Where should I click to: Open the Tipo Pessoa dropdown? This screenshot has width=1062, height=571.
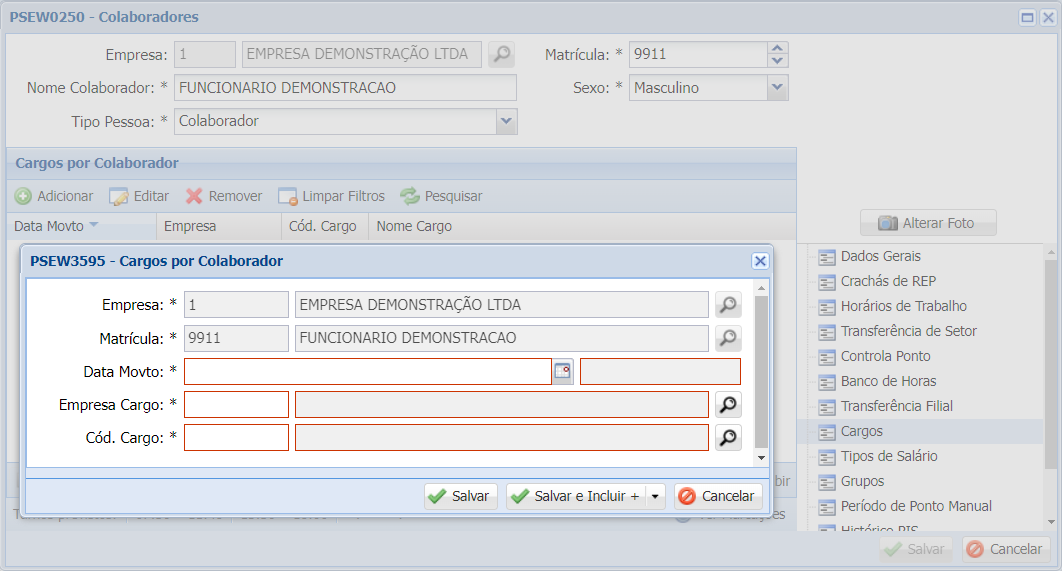[x=506, y=121]
